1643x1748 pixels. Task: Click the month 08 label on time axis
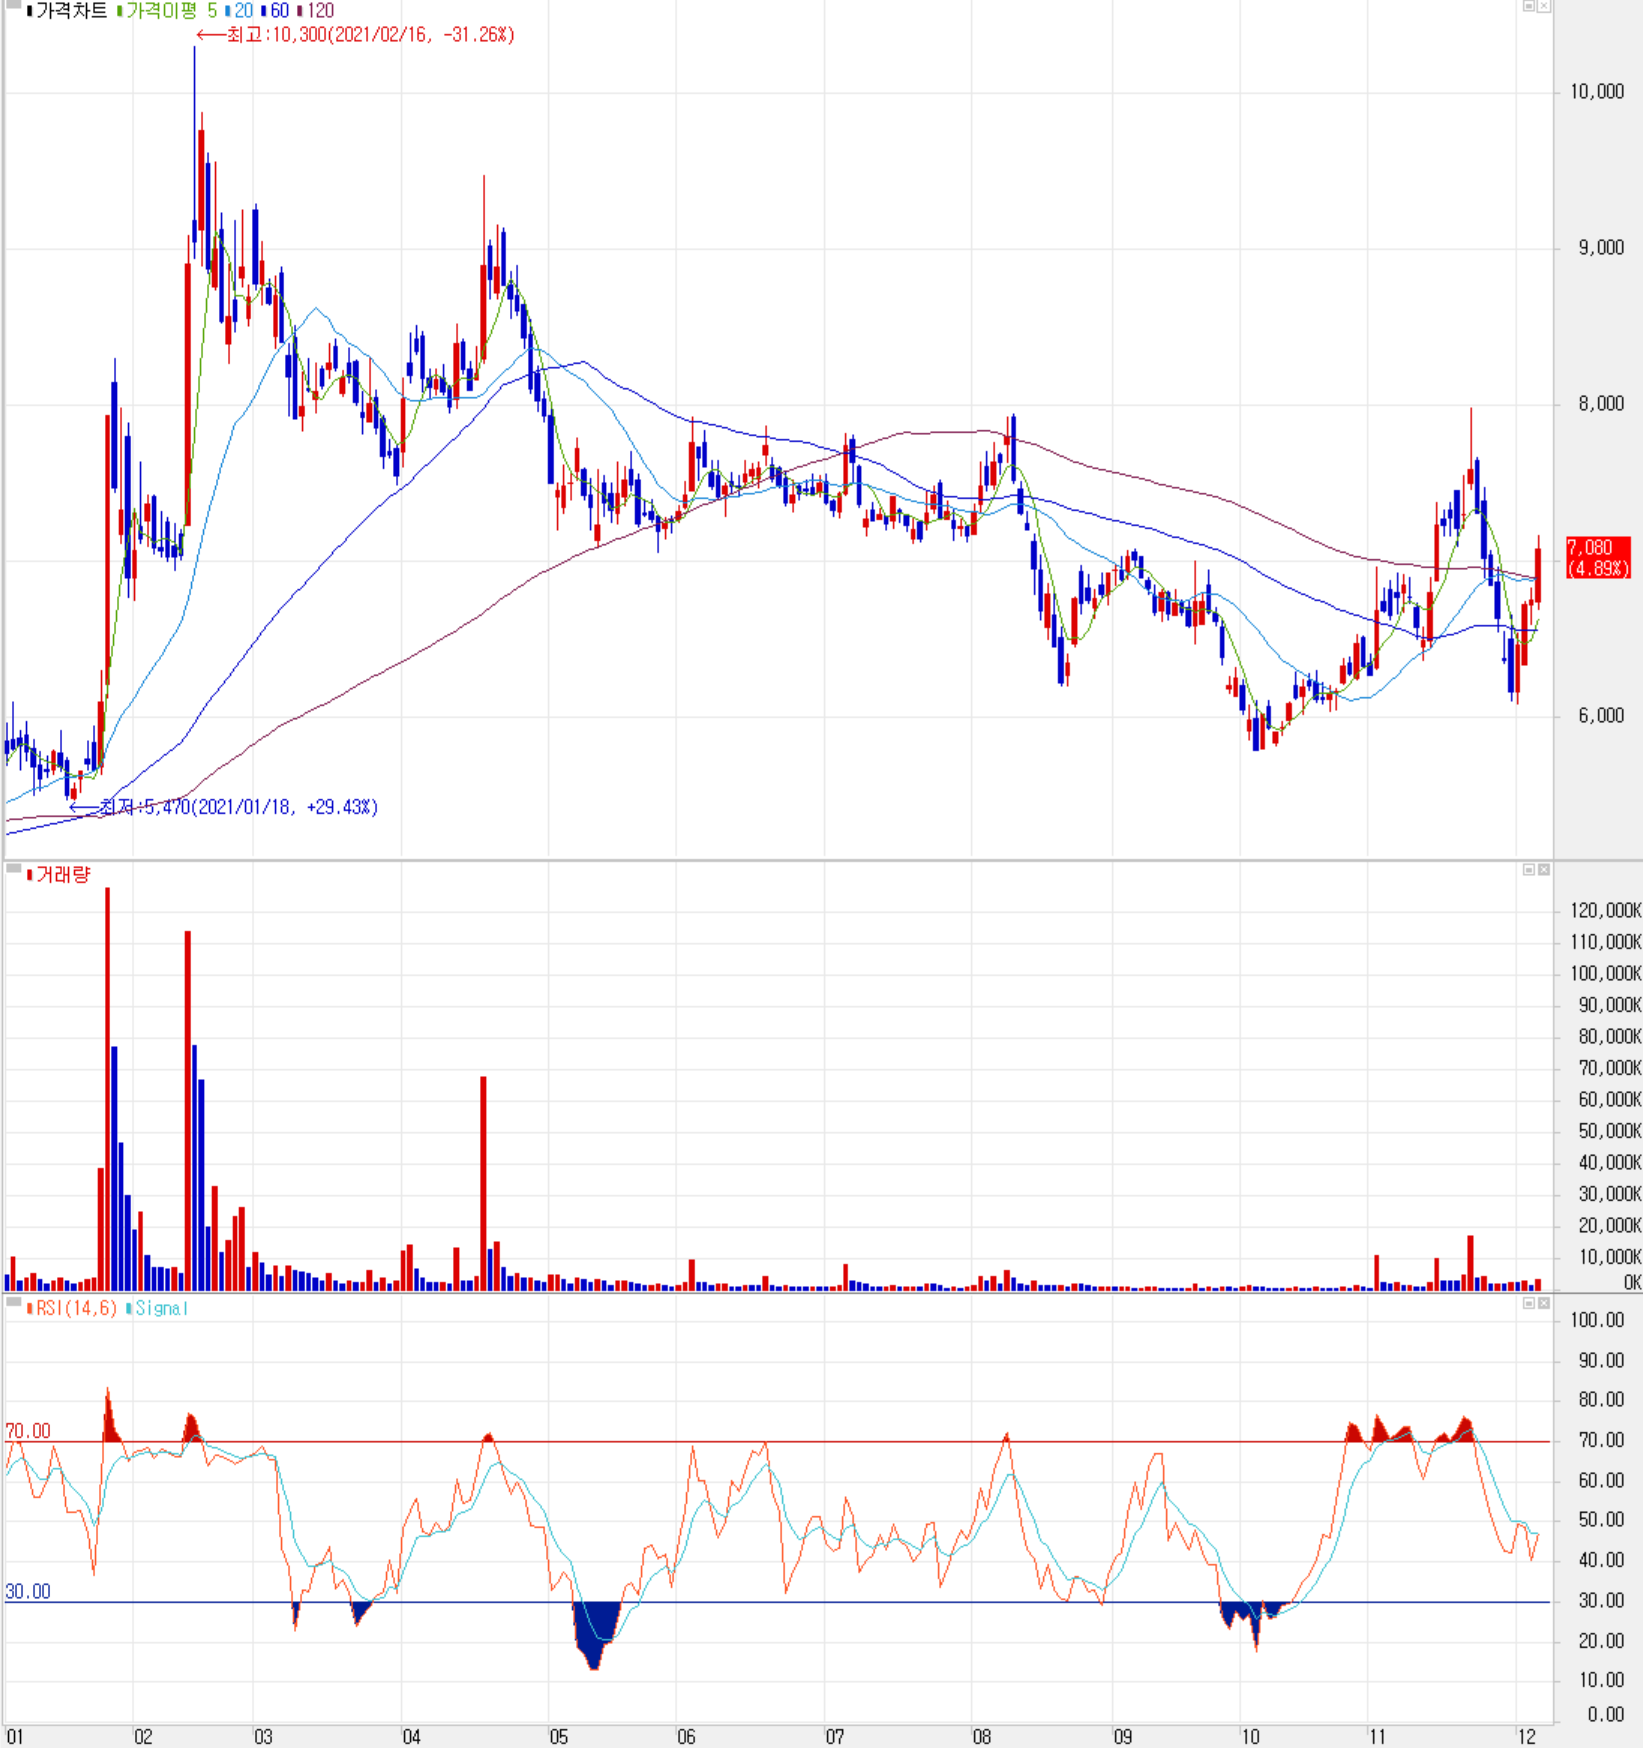tap(981, 1737)
